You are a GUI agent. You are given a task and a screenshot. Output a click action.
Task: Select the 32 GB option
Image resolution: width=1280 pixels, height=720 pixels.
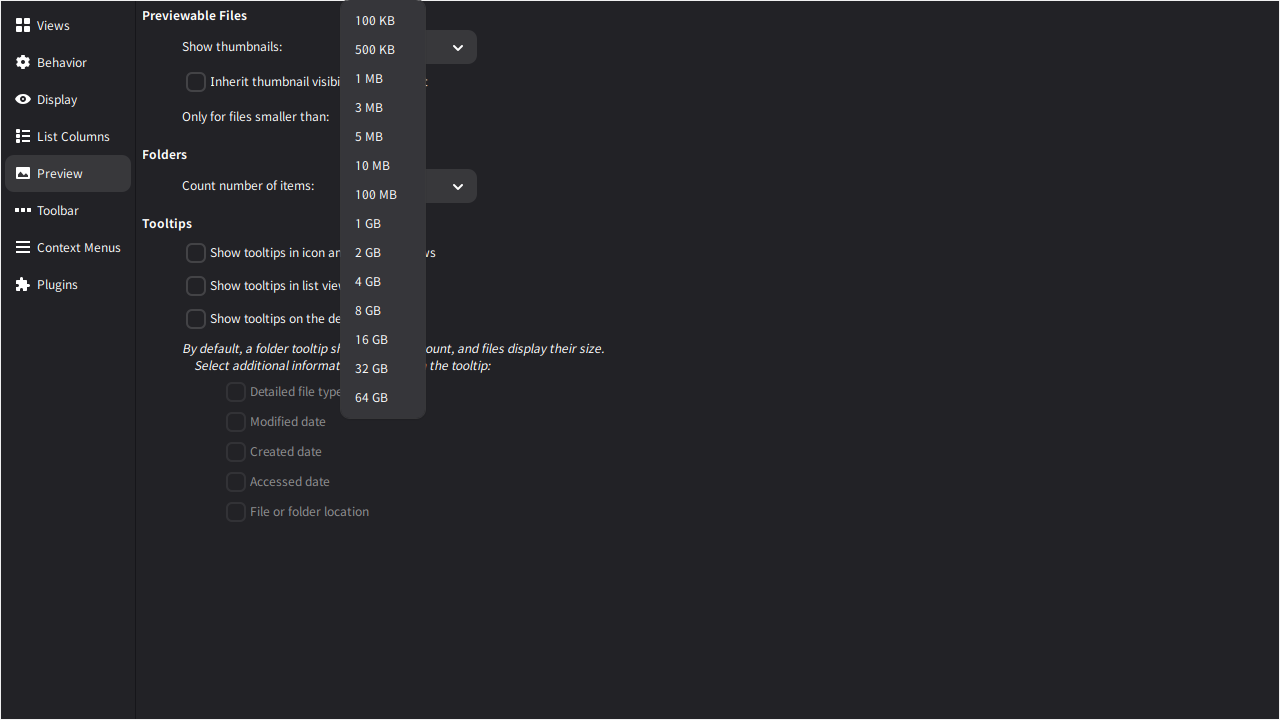(383, 369)
